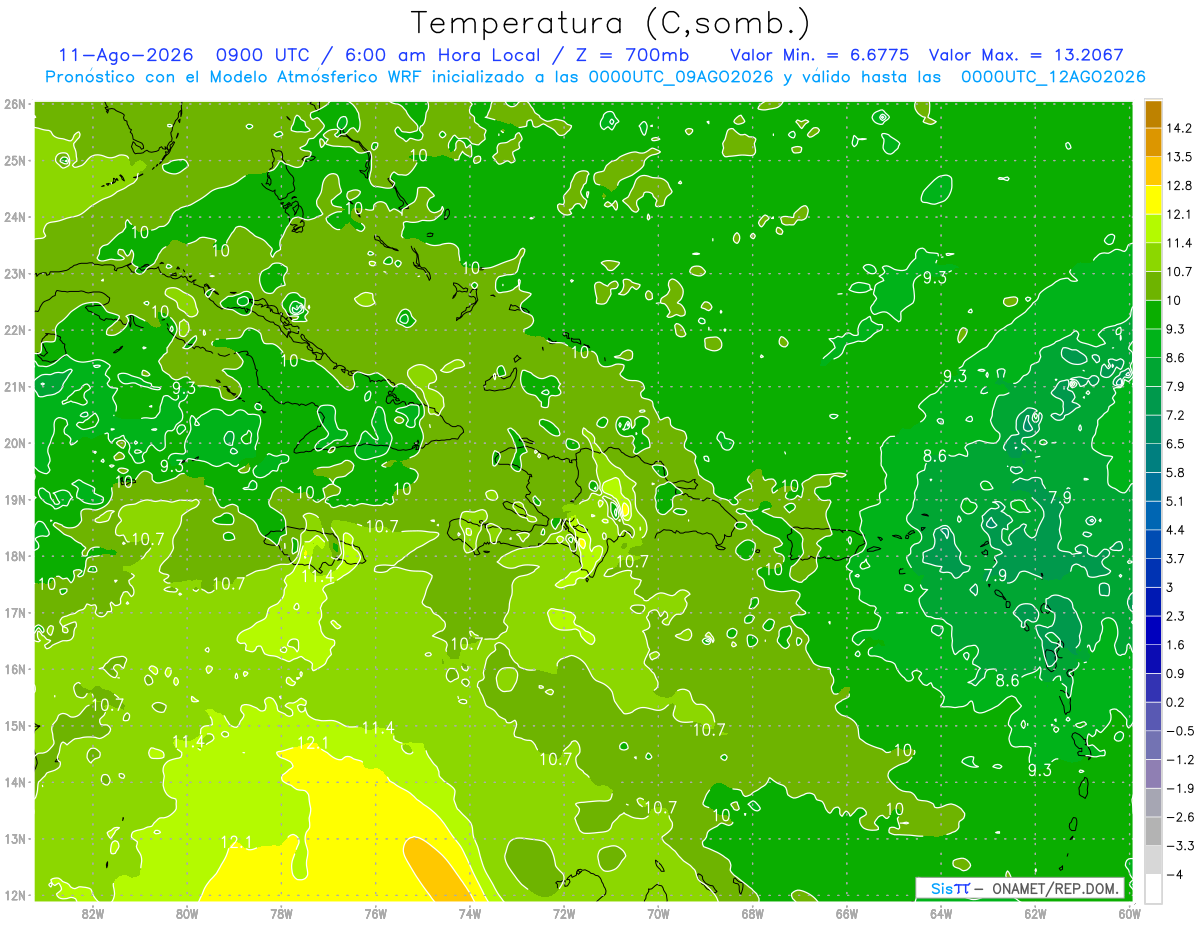Click the 3.7 colorbar label

point(1176,558)
